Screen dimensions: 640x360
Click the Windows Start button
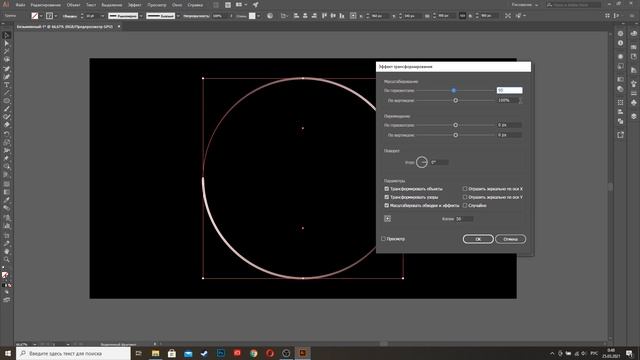coord(8,353)
